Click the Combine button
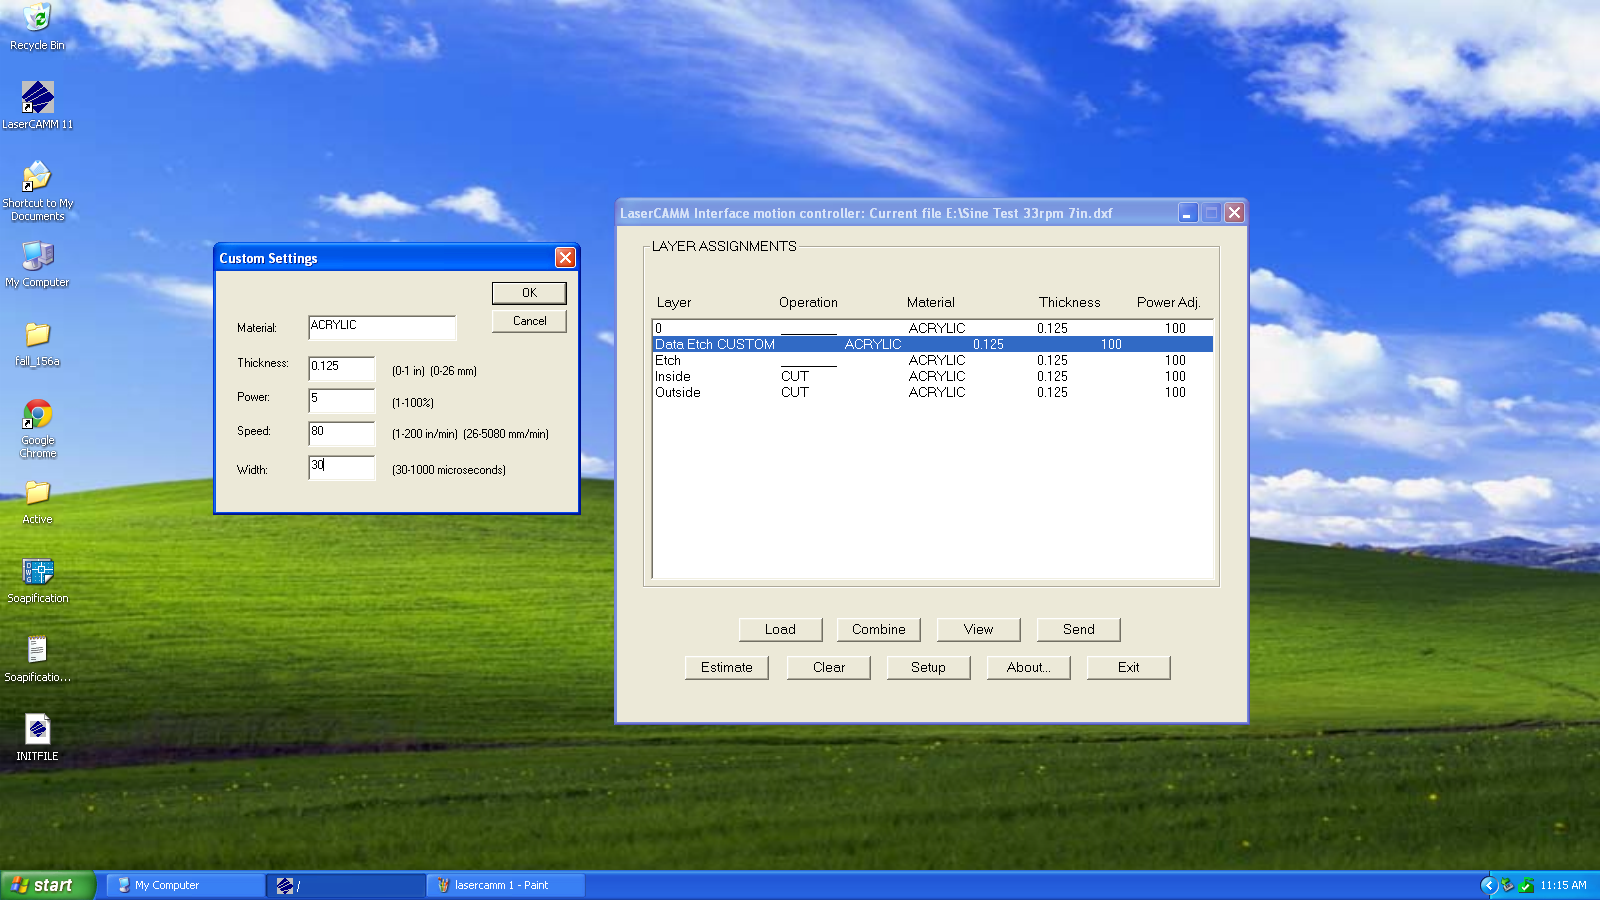Viewport: 1600px width, 900px height. (x=879, y=629)
